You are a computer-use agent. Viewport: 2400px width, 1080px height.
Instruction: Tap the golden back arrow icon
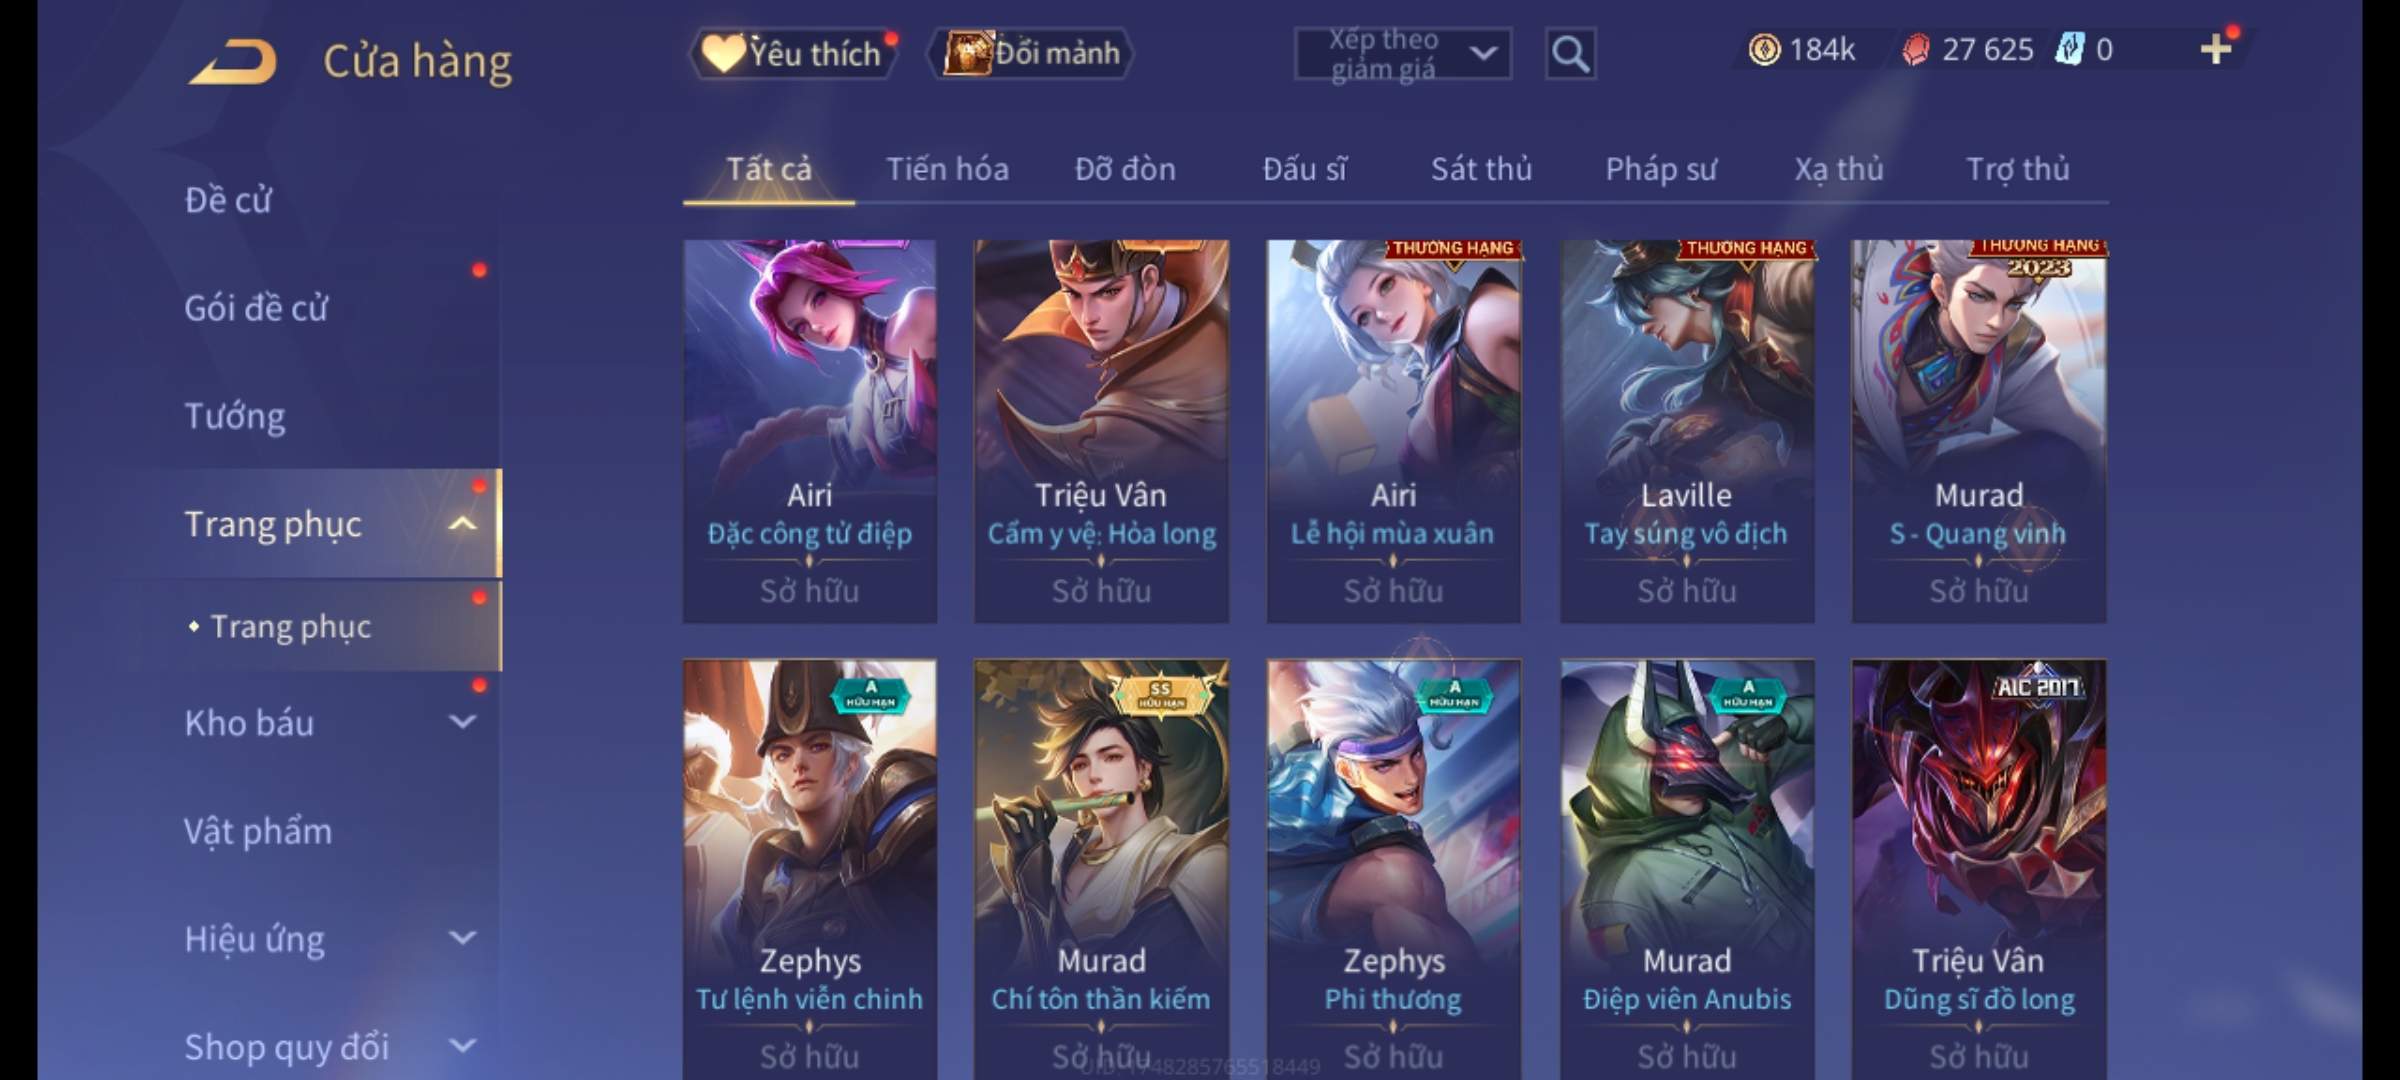coord(232,61)
